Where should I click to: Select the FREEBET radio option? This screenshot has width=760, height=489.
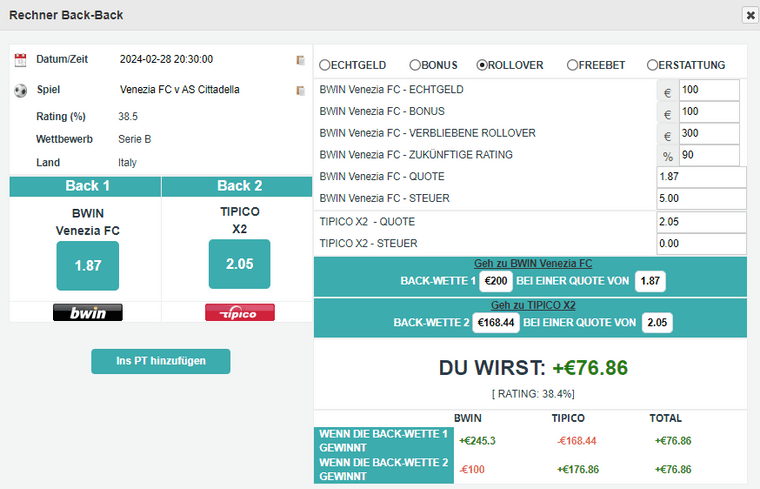coord(572,65)
